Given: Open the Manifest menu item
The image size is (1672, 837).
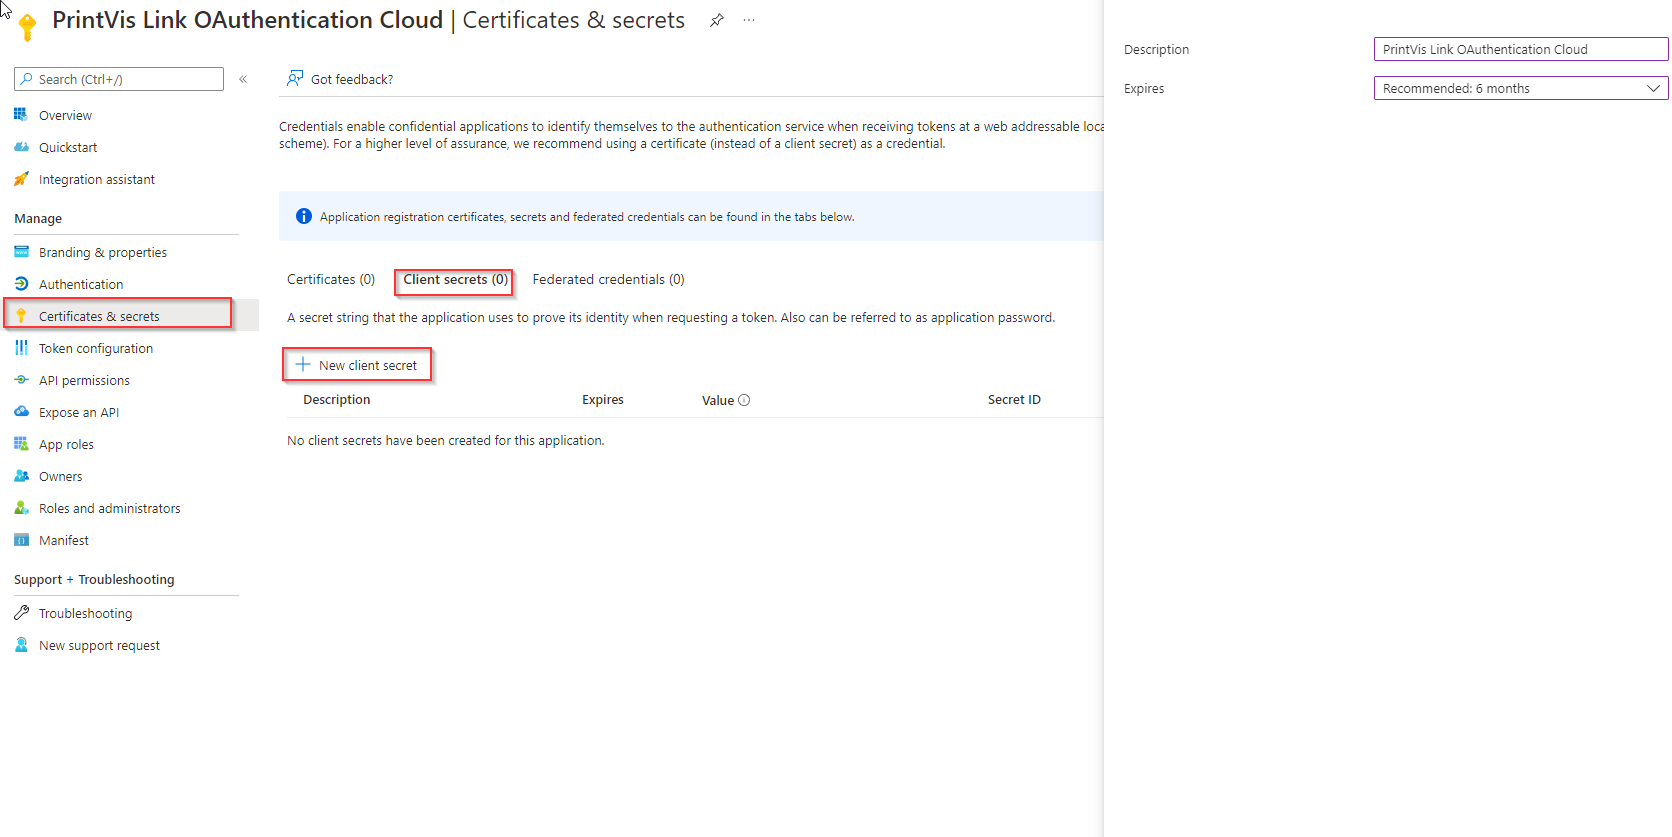Looking at the screenshot, I should (63, 541).
